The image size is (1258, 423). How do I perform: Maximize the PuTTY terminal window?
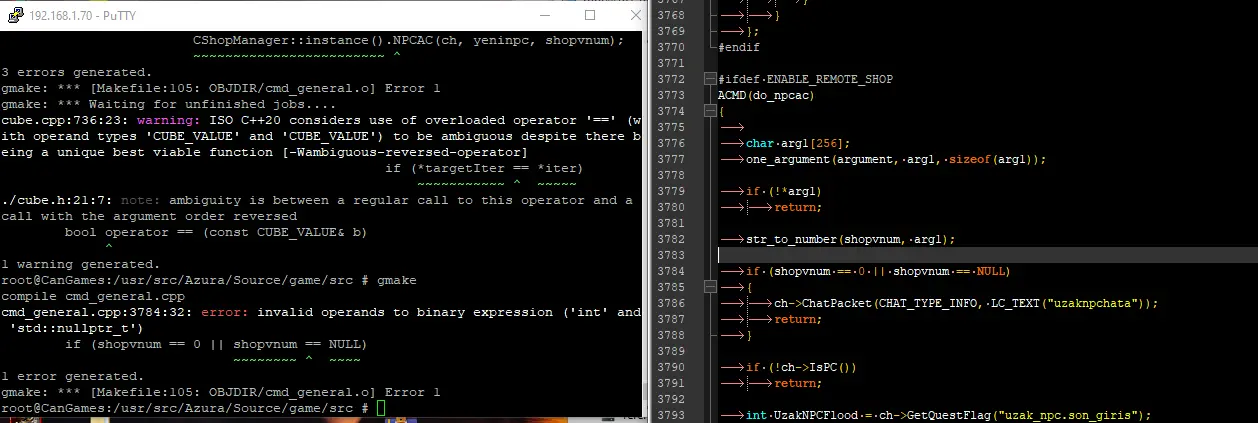pyautogui.click(x=589, y=16)
